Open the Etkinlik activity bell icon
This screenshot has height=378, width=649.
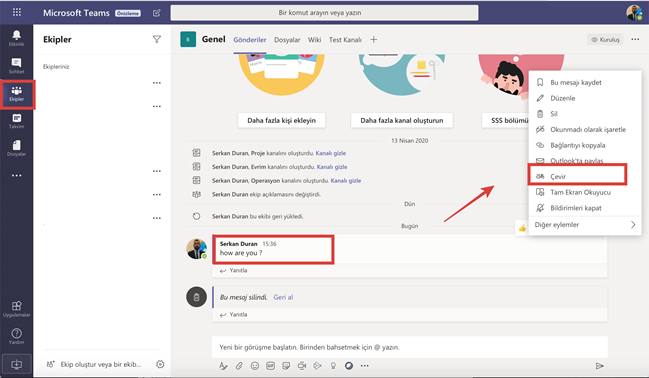pyautogui.click(x=17, y=37)
